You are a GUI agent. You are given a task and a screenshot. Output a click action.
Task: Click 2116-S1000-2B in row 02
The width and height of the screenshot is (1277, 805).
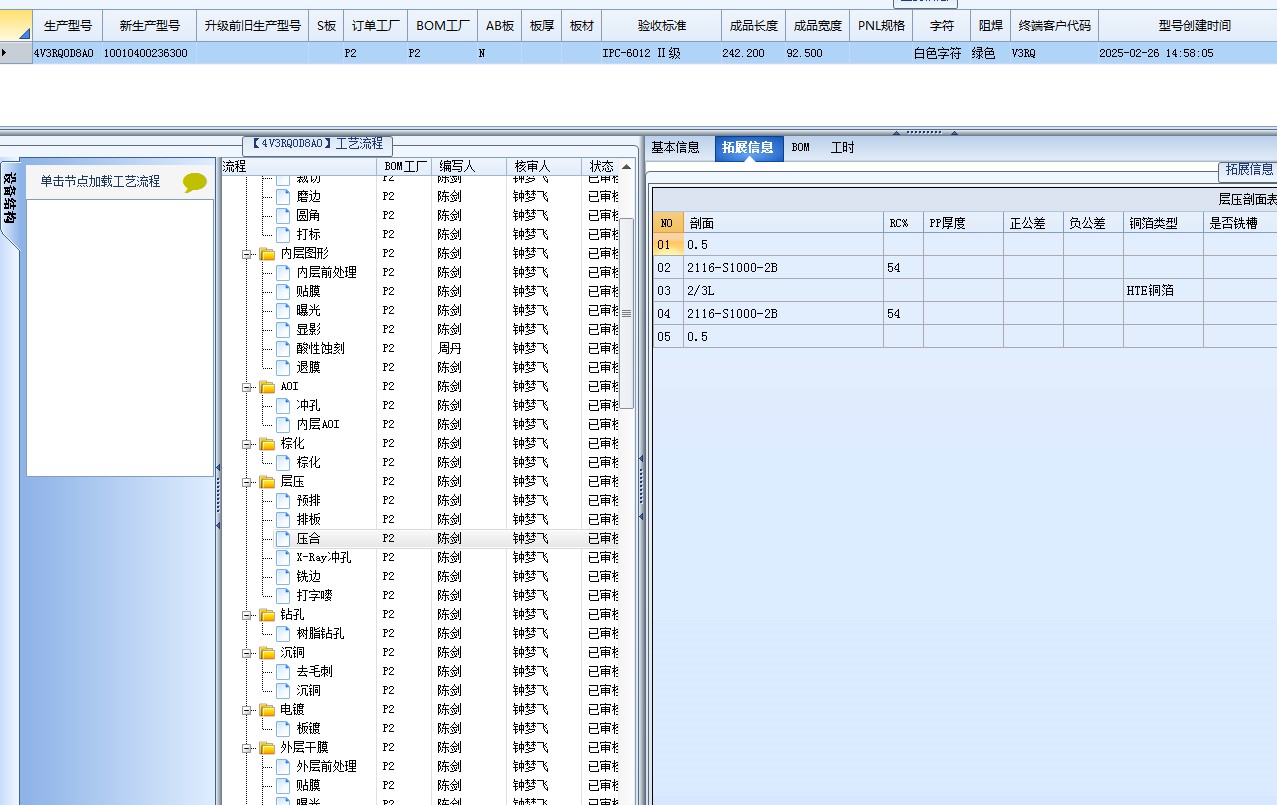coord(783,267)
